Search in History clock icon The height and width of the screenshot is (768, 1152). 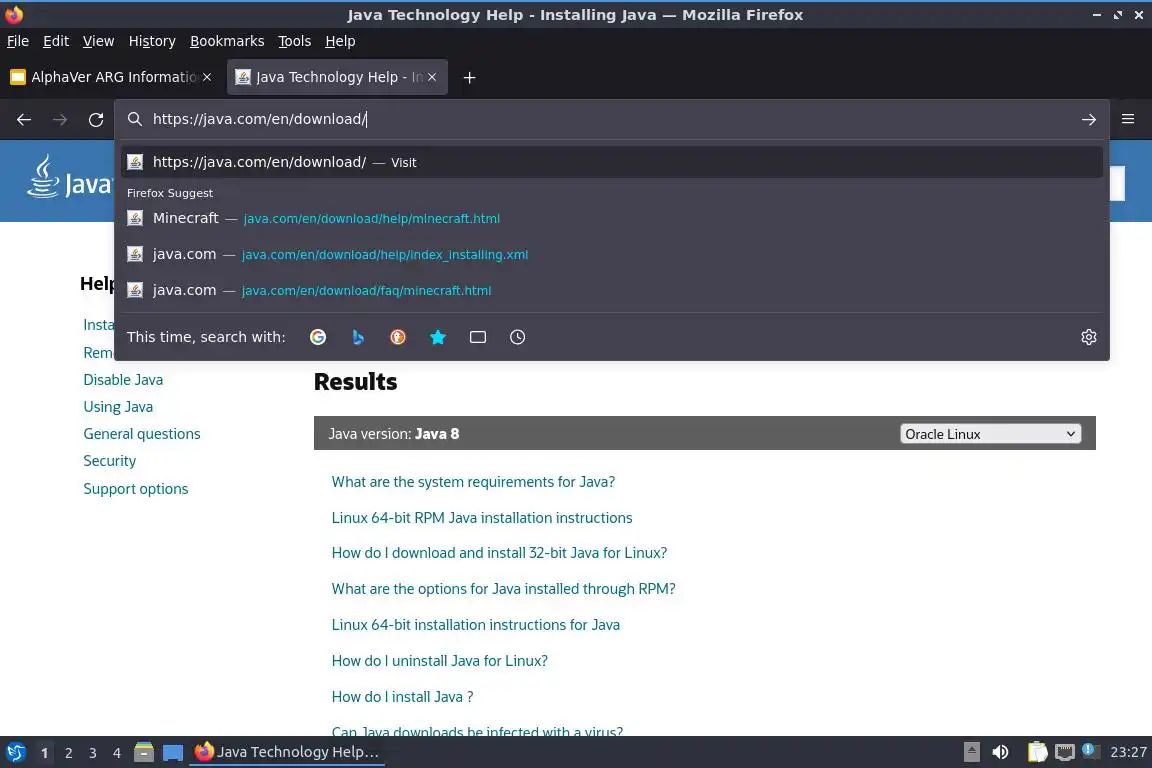click(517, 337)
